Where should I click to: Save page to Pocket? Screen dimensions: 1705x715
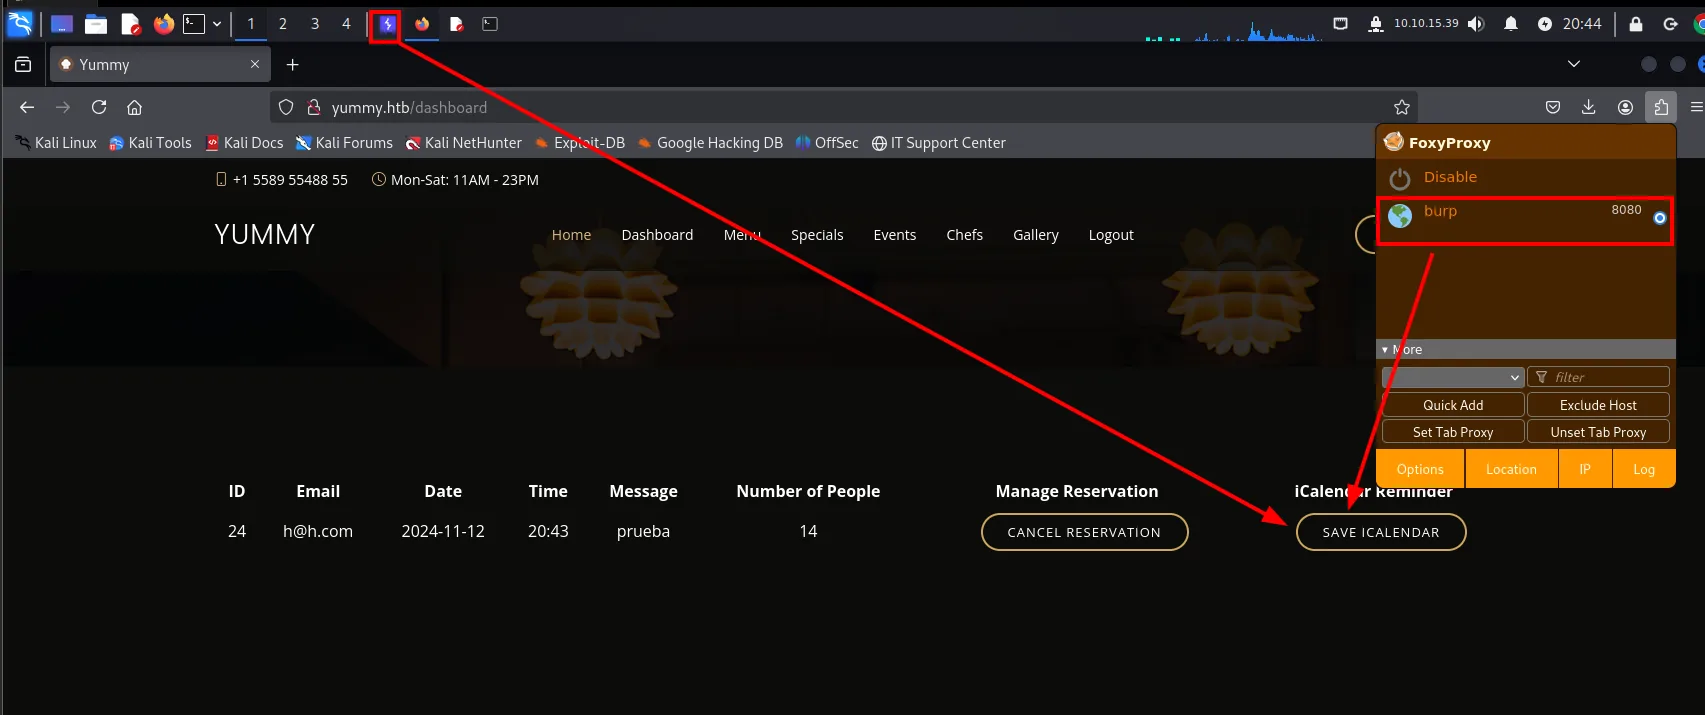(x=1553, y=107)
